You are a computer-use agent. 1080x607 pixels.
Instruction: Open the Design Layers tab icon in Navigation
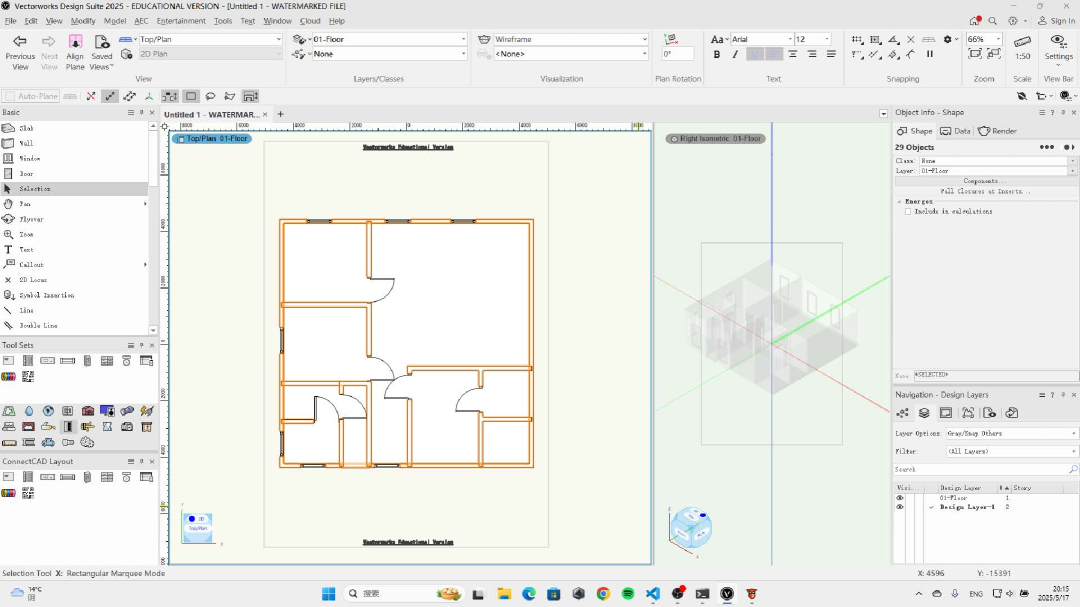click(924, 413)
